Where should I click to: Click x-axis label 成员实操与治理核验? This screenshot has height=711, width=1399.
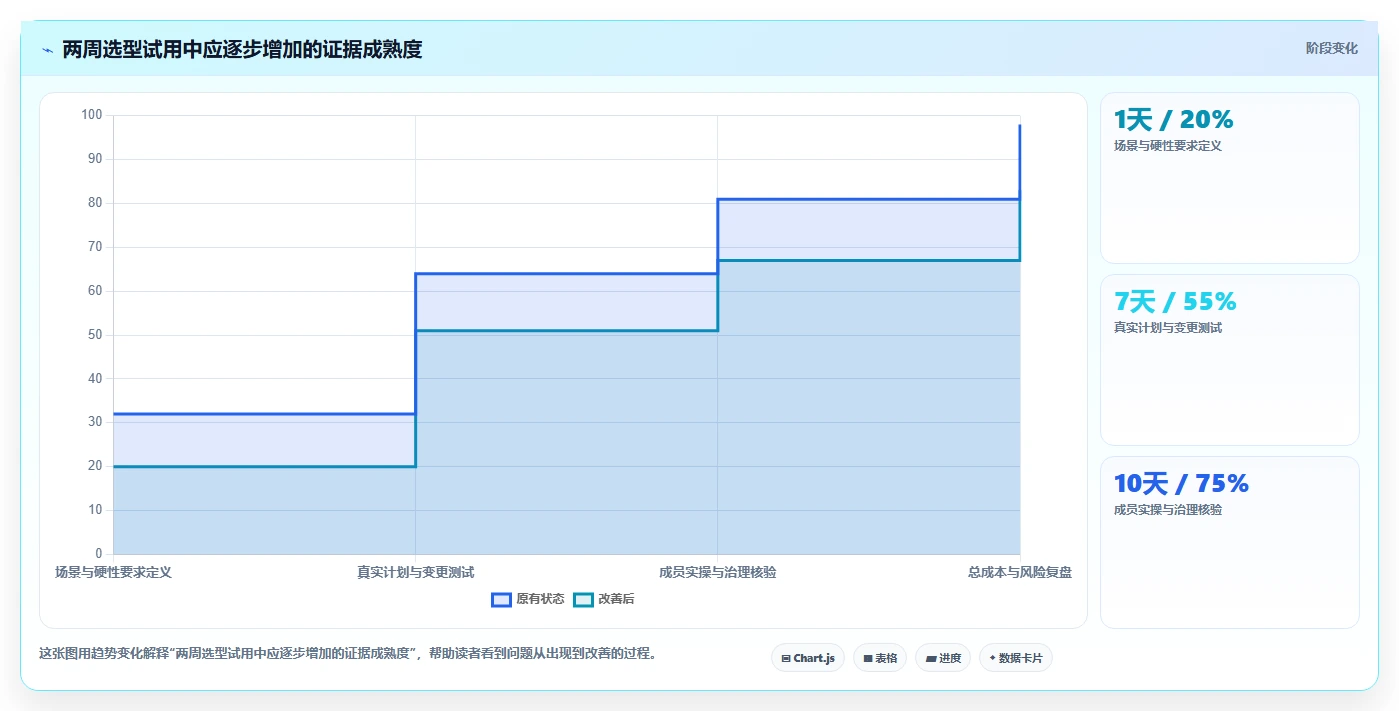coord(717,572)
